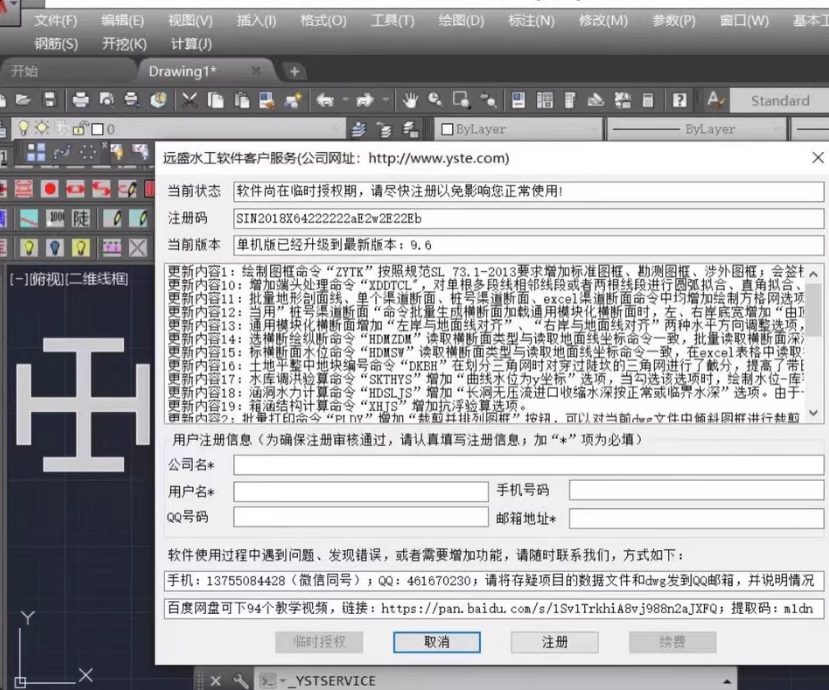Click the Save floppy disk icon

pyautogui.click(x=49, y=100)
